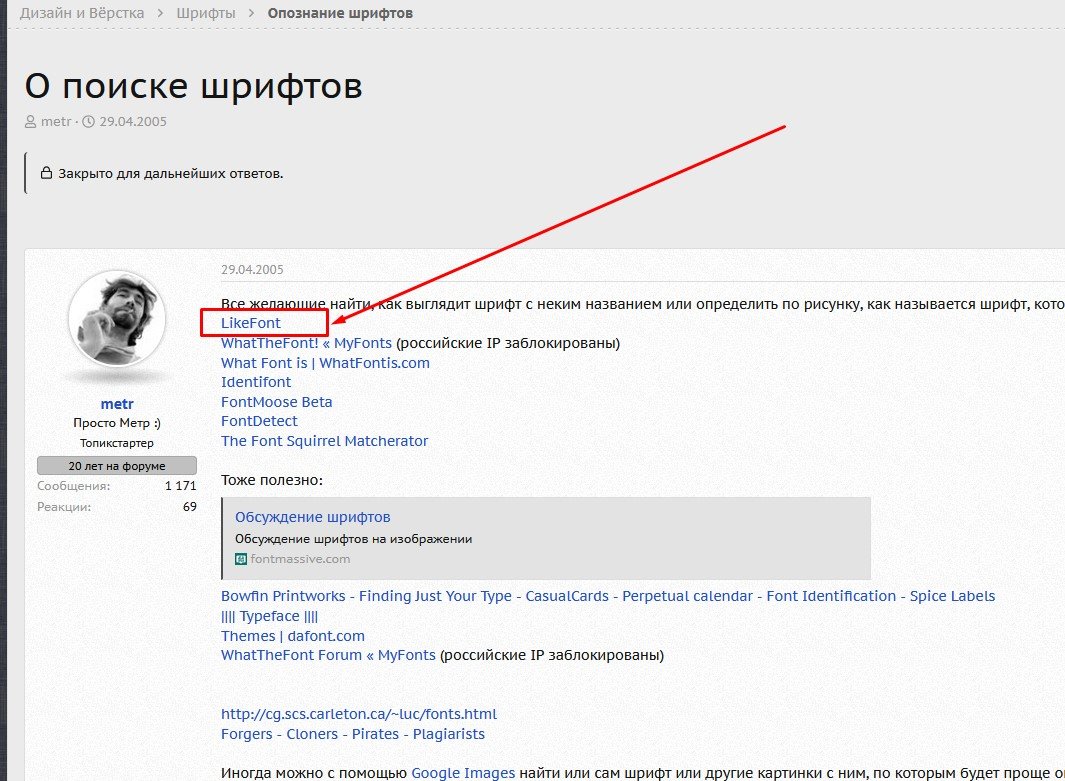1065x781 pixels.
Task: Open the Дизайн и Вёрстка breadcrumb
Action: click(82, 13)
